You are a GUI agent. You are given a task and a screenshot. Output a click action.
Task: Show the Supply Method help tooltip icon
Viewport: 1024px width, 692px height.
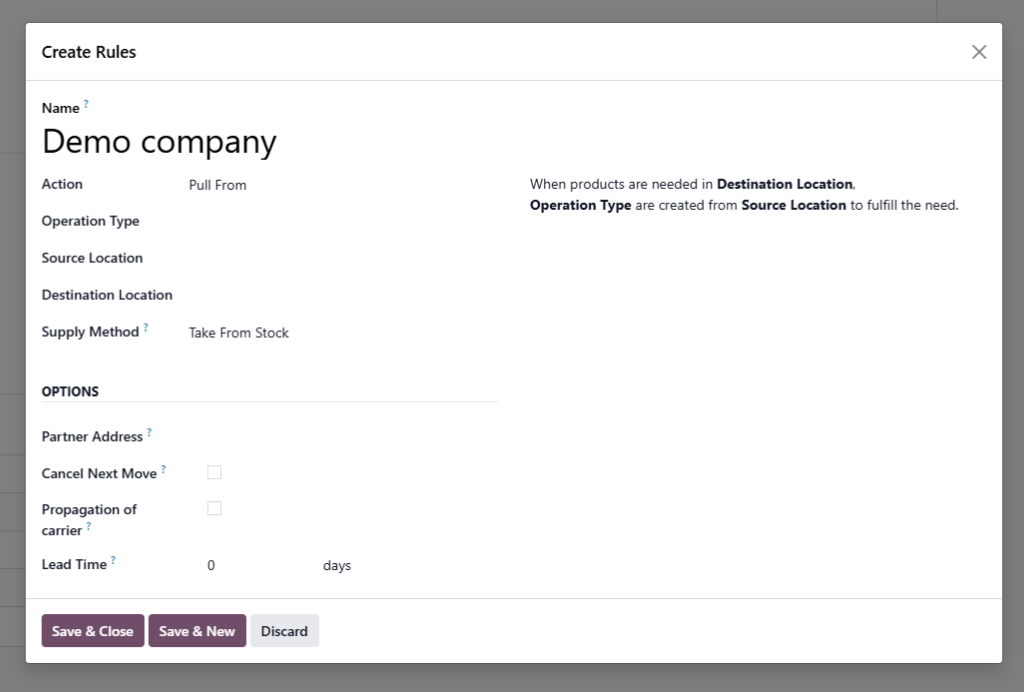[146, 328]
